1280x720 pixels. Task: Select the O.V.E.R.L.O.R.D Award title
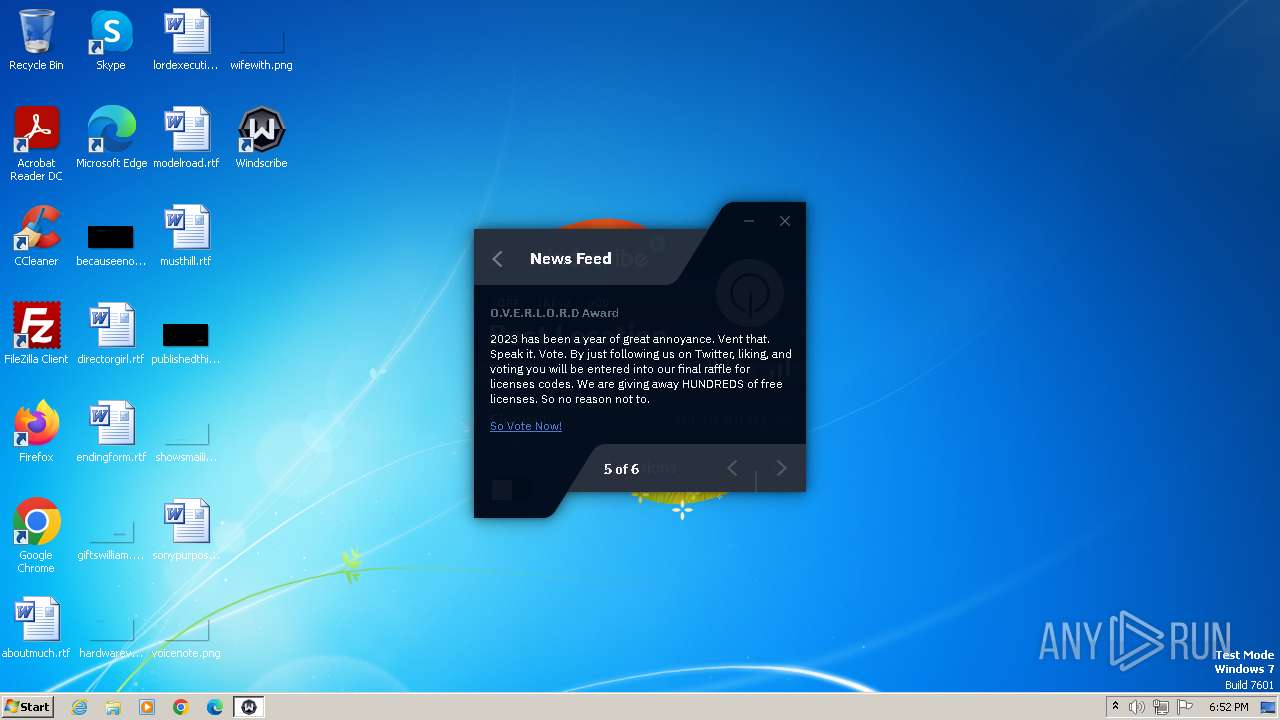pyautogui.click(x=554, y=313)
